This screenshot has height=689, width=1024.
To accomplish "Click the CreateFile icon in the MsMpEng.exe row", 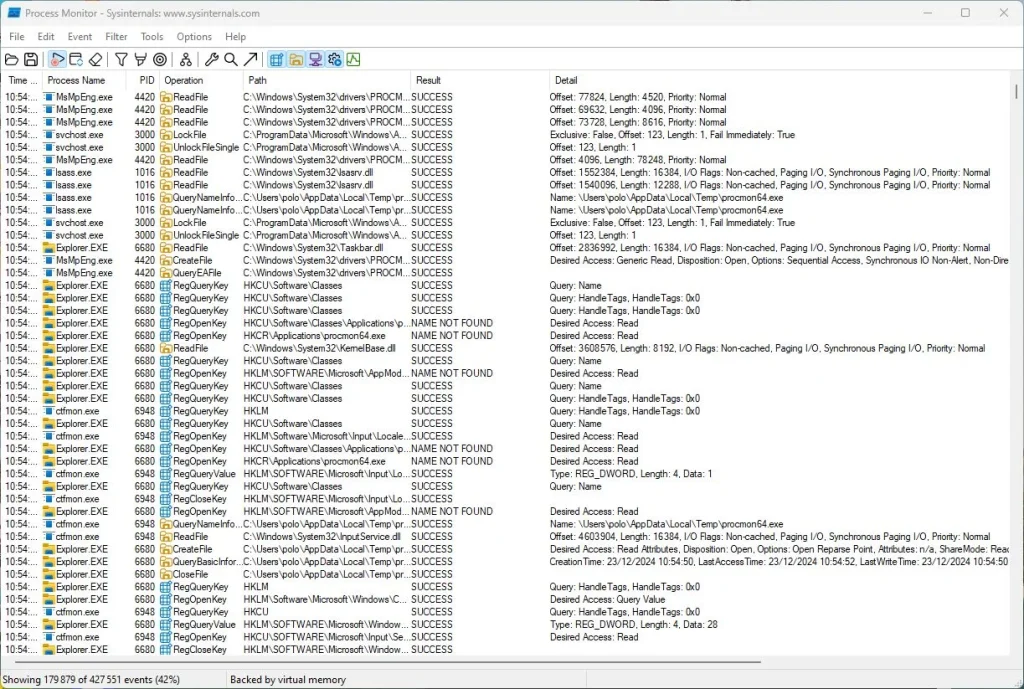I will [166, 261].
